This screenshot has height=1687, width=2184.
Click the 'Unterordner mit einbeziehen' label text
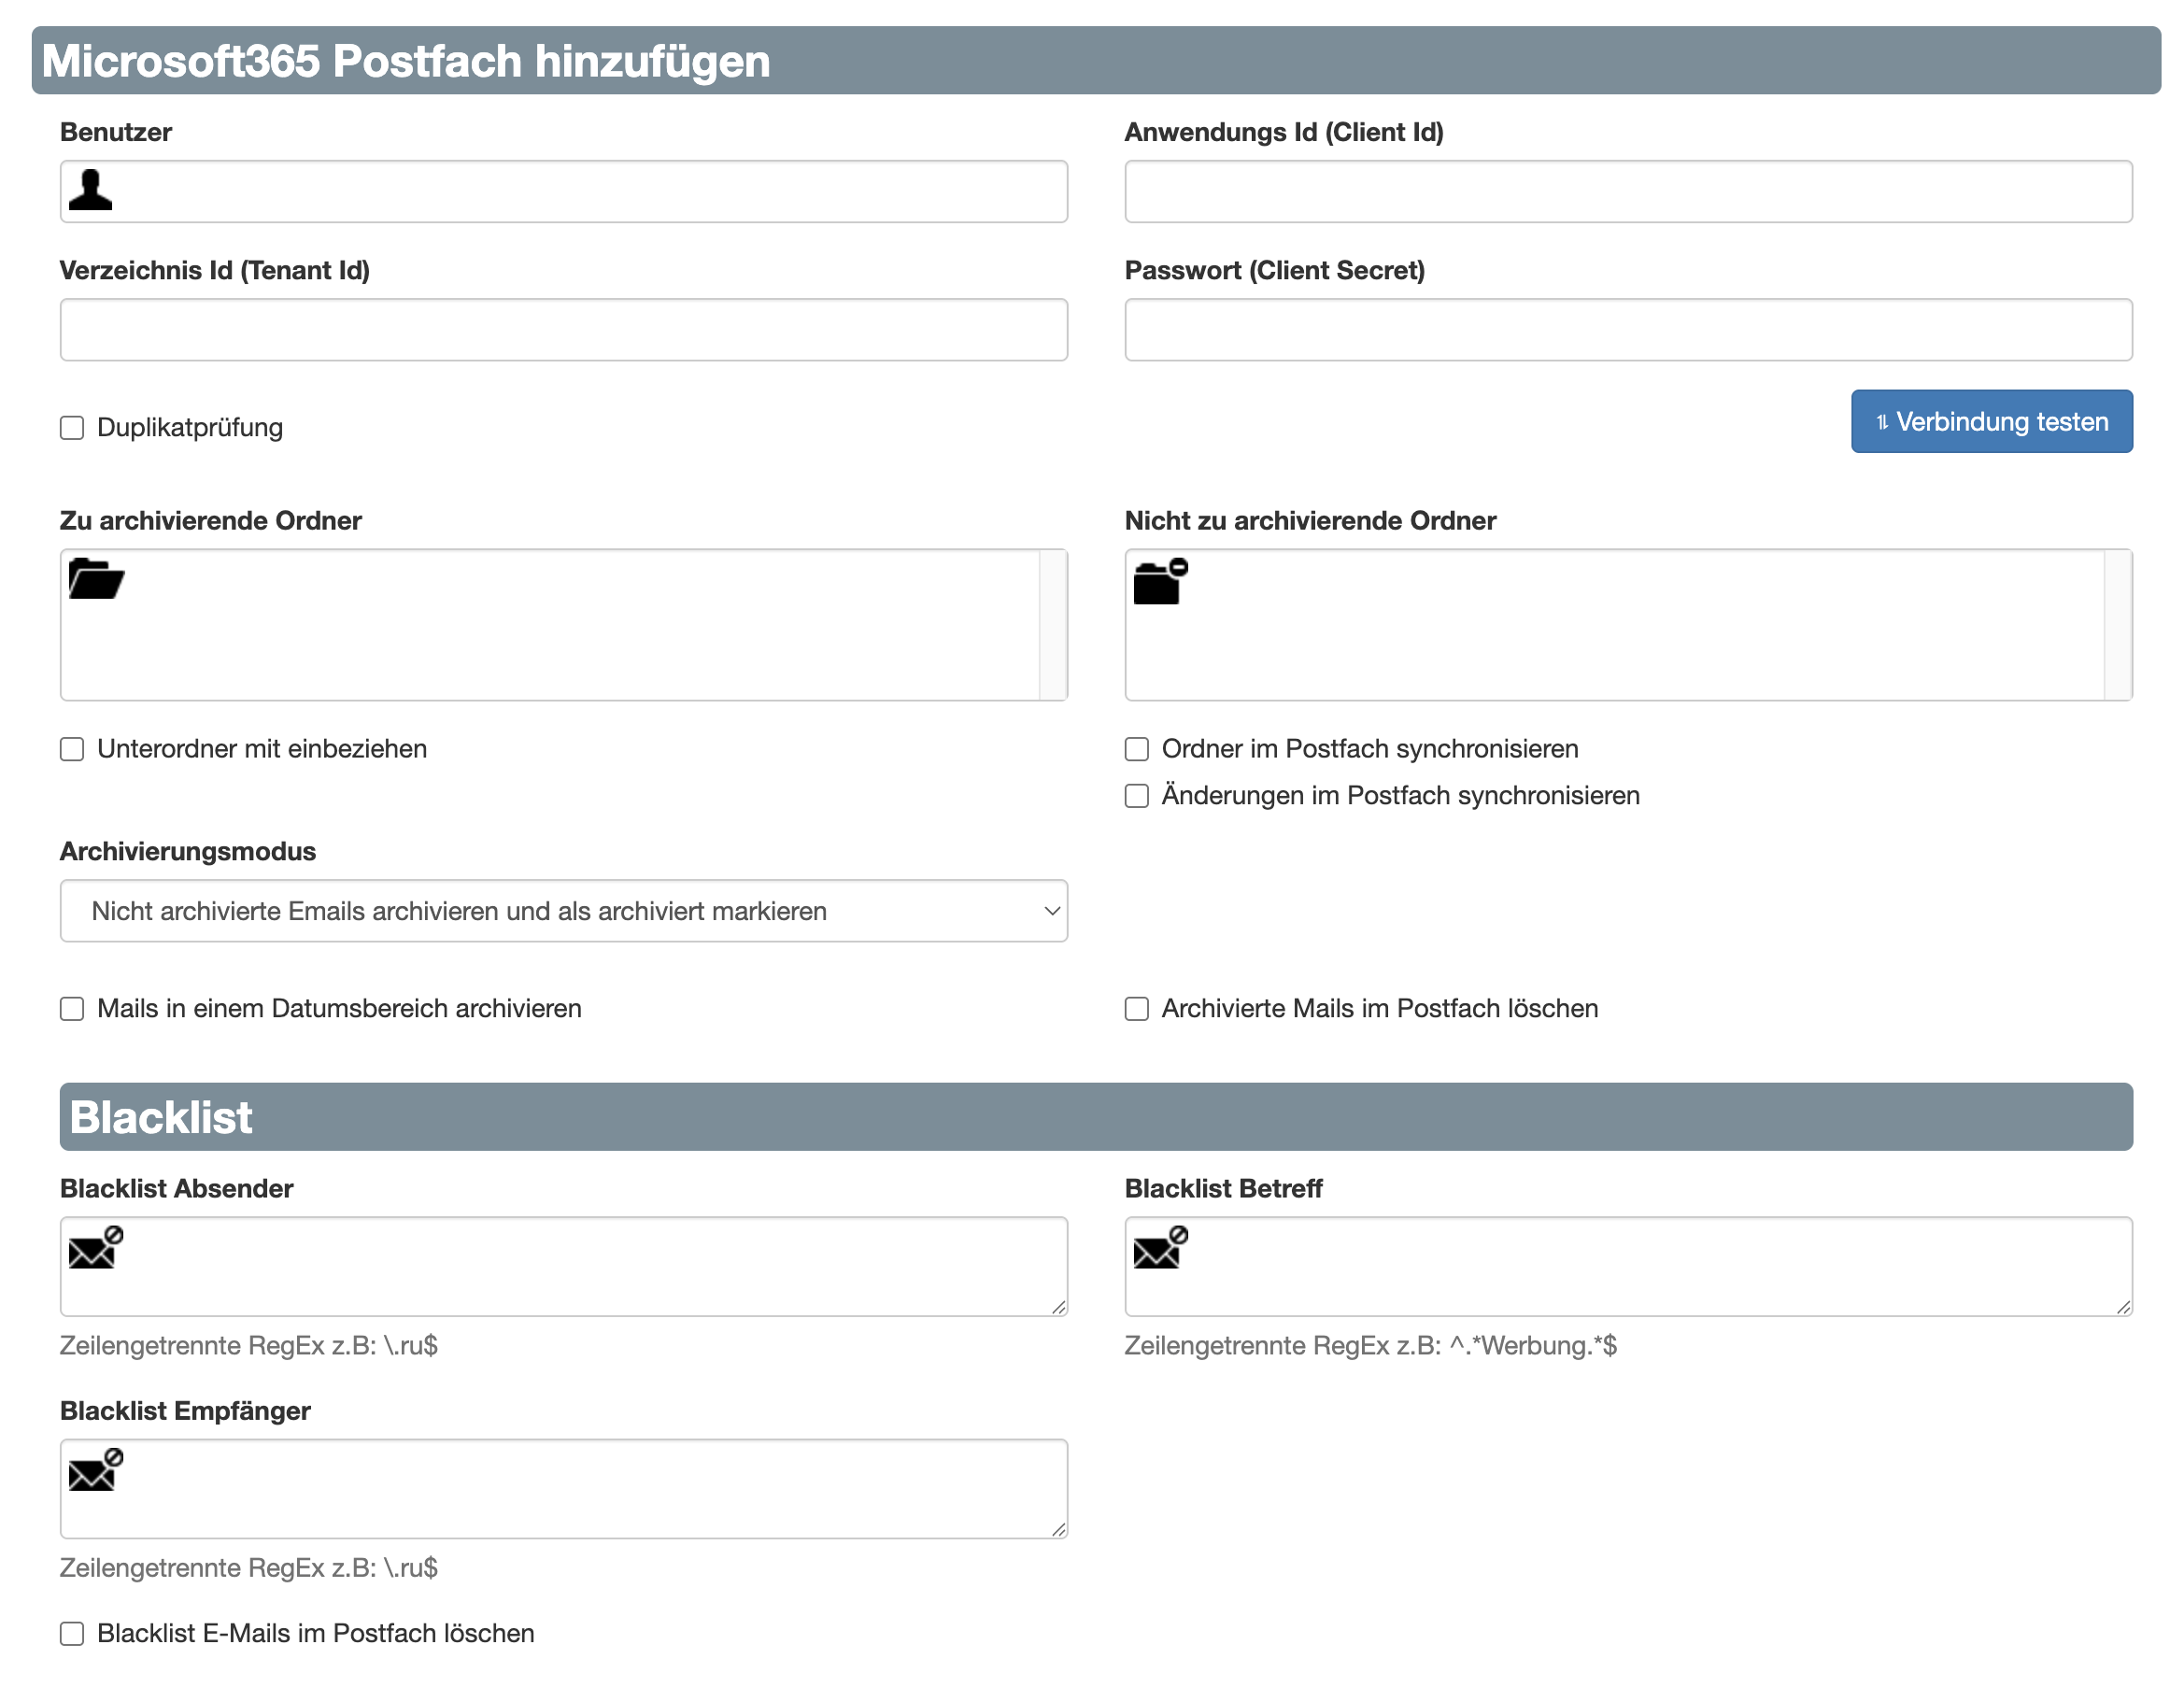point(262,749)
